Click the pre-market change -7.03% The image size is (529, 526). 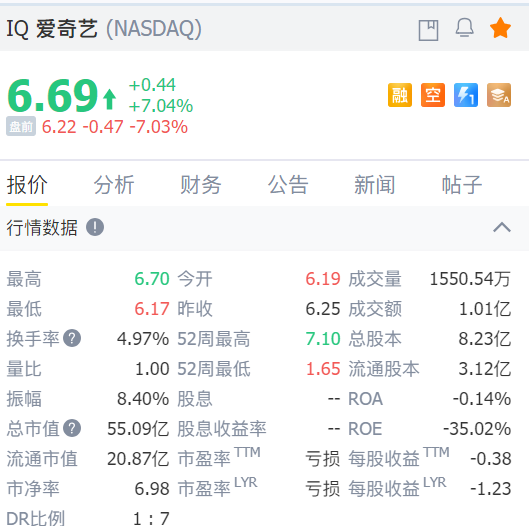[159, 127]
